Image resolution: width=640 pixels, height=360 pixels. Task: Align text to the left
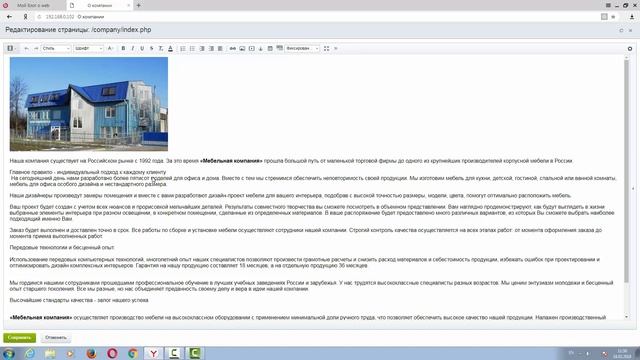click(x=202, y=49)
